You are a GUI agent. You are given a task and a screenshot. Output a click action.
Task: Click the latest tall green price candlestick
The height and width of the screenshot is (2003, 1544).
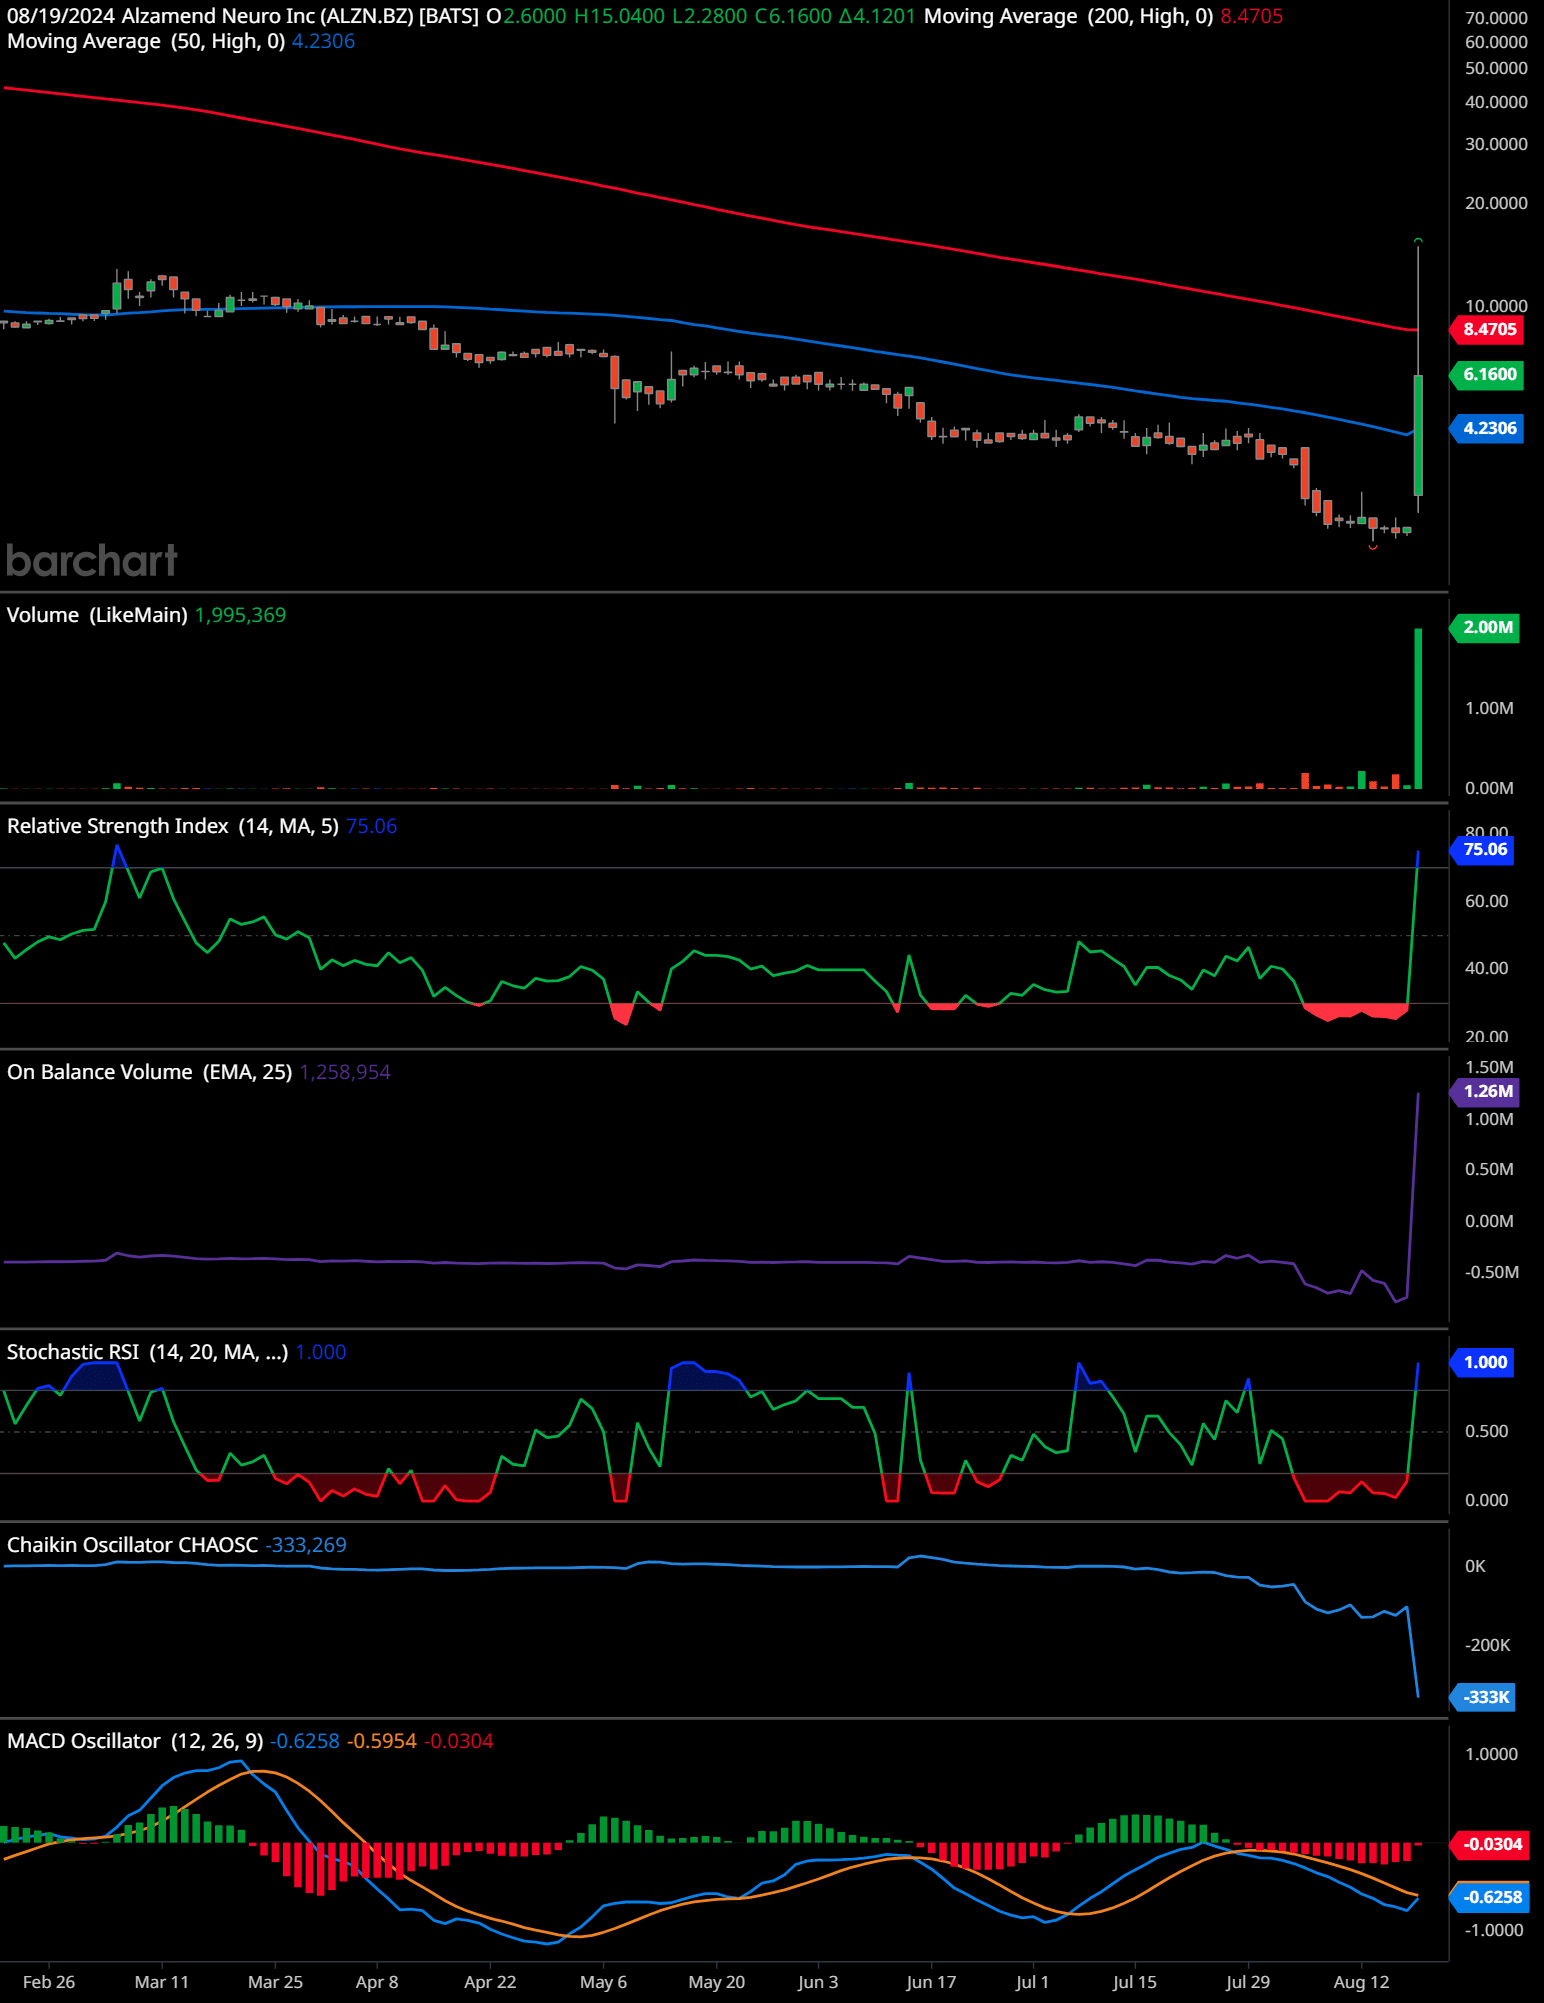1418,435
